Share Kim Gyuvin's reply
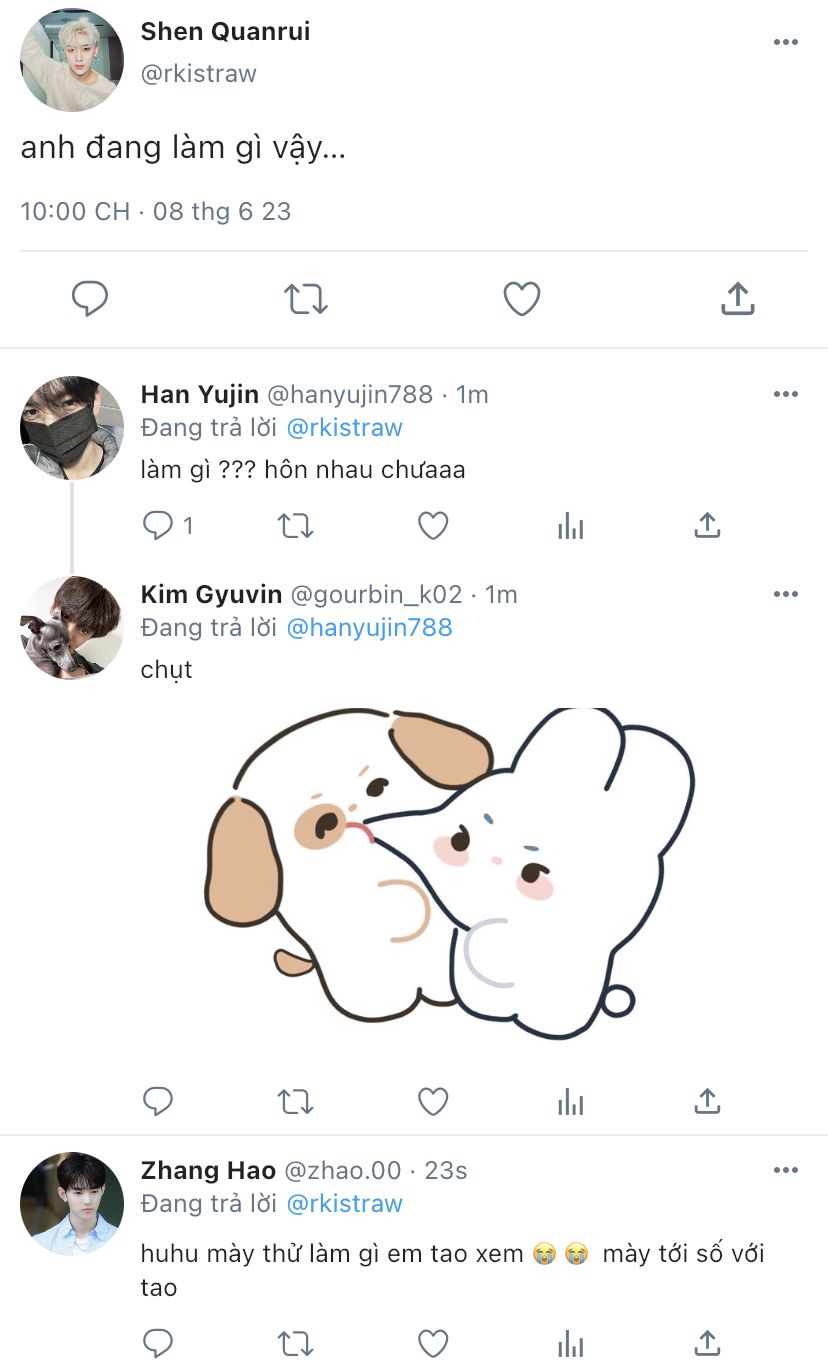 [707, 1102]
